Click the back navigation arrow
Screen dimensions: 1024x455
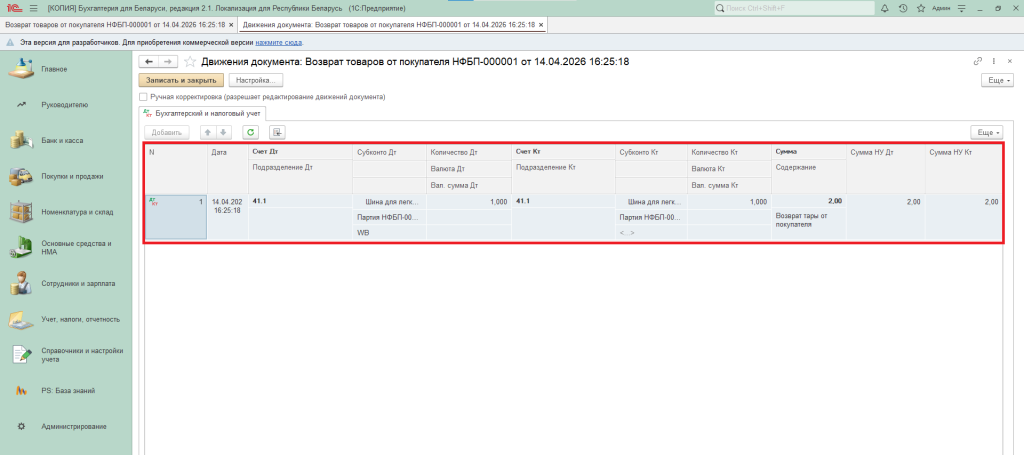pyautogui.click(x=149, y=62)
